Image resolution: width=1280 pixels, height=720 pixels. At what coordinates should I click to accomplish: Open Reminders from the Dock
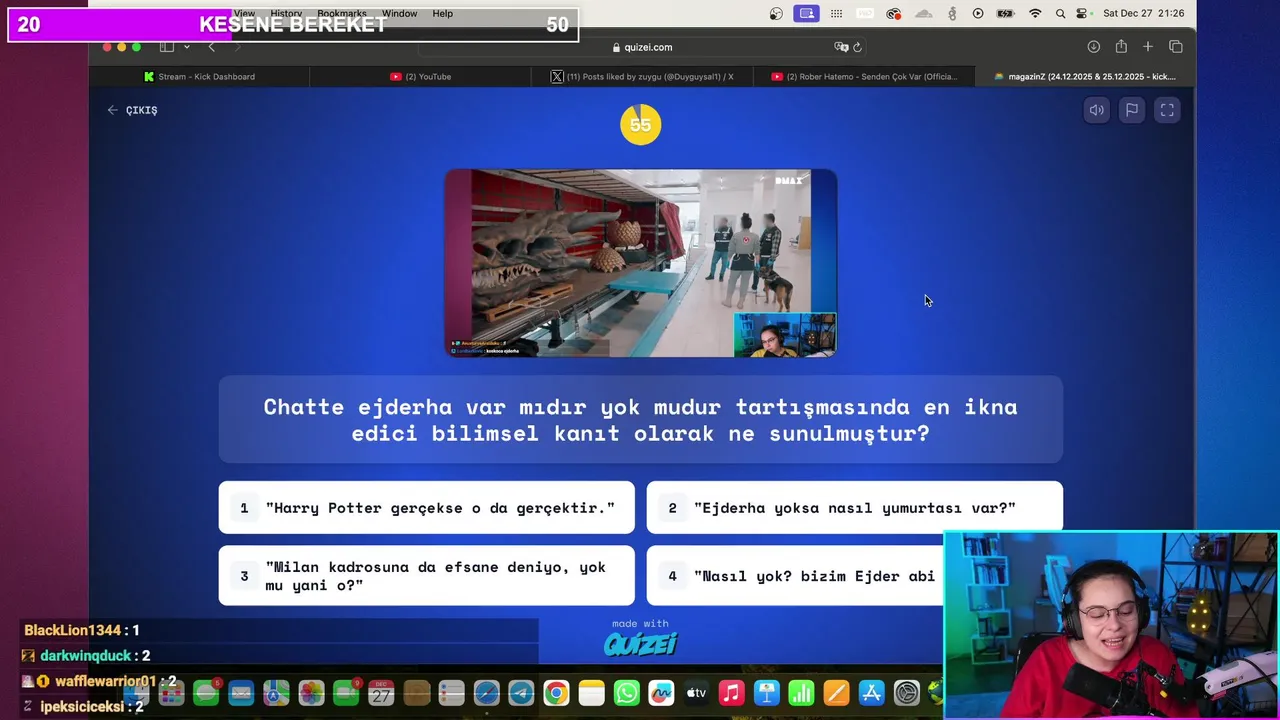[451, 693]
